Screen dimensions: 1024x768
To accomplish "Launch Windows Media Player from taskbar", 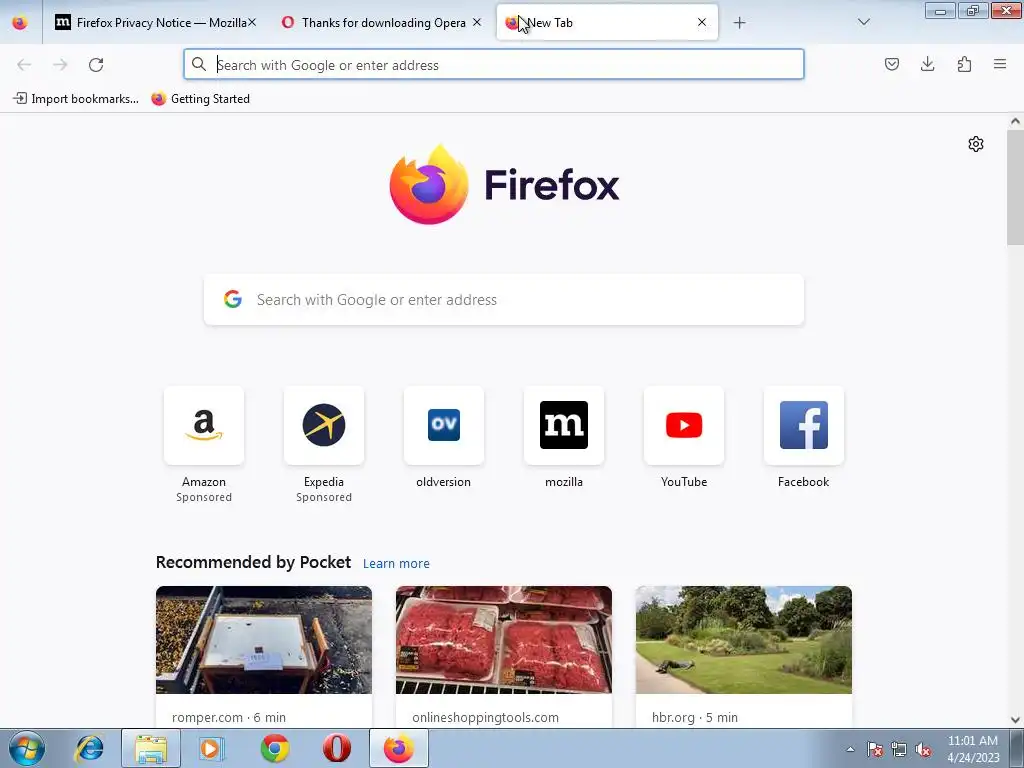I will [x=211, y=748].
